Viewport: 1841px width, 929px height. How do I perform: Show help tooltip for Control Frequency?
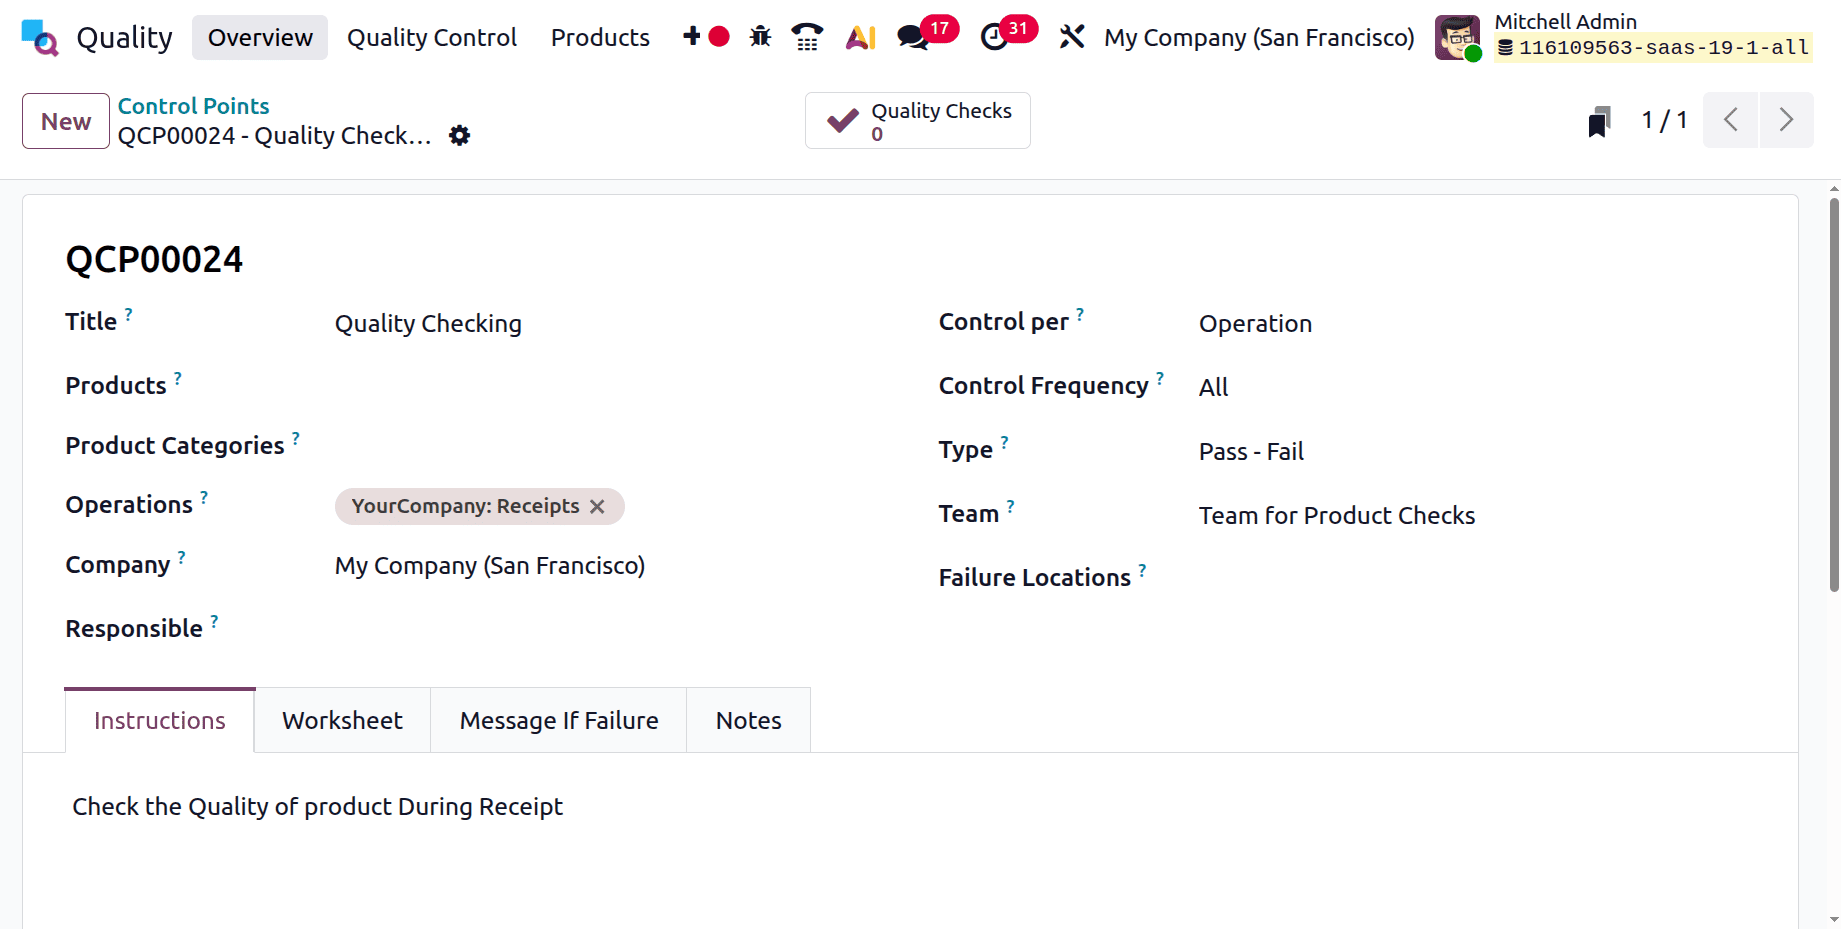tap(1160, 378)
